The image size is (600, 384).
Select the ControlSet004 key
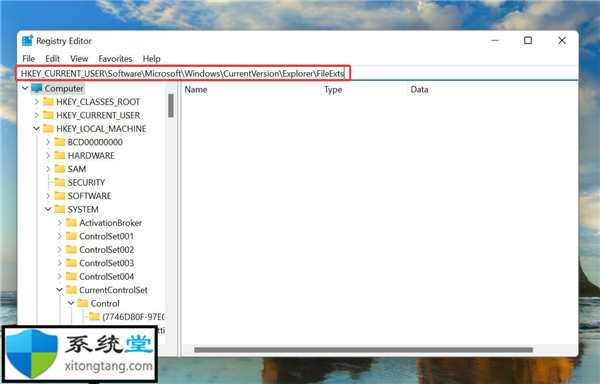click(x=106, y=276)
